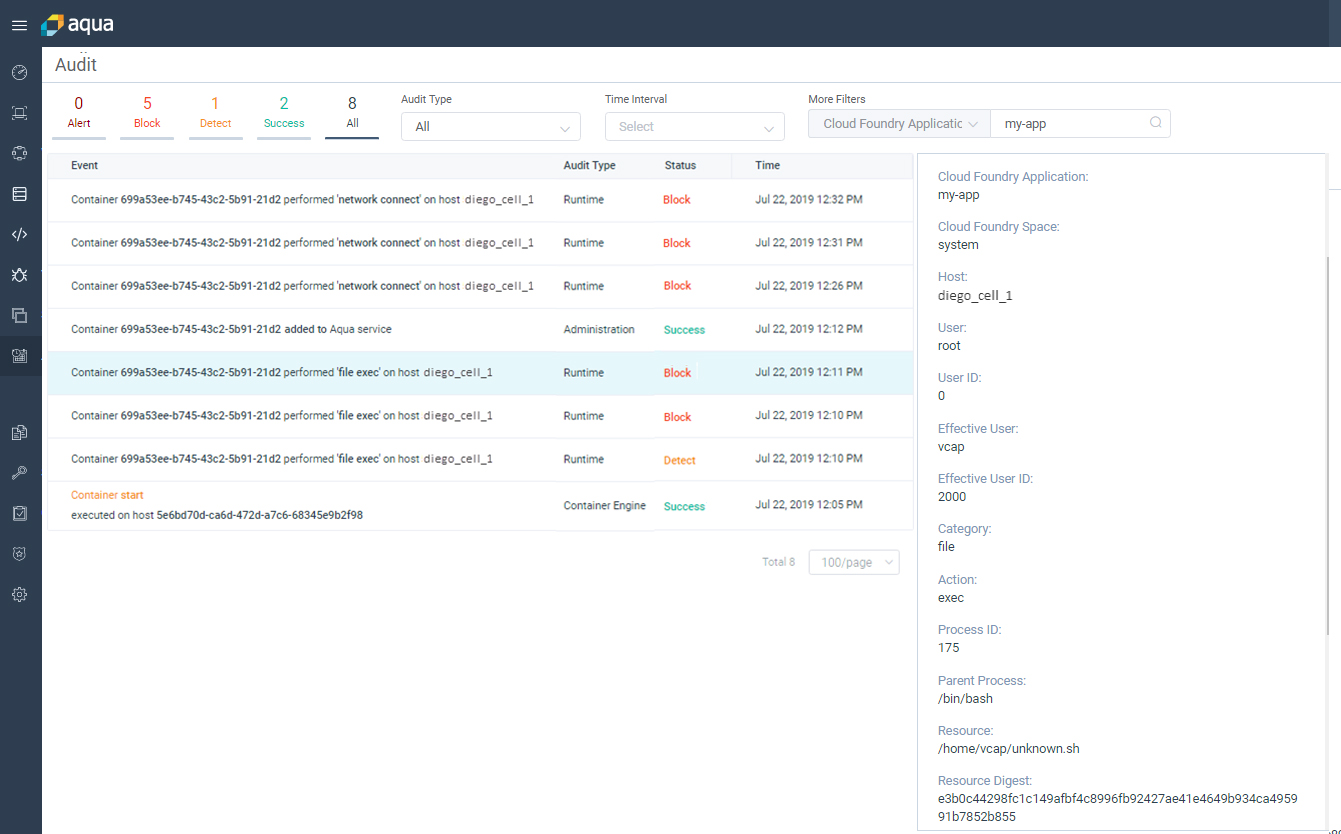Click the Process ID 175 value
This screenshot has height=834, width=1341.
[949, 648]
